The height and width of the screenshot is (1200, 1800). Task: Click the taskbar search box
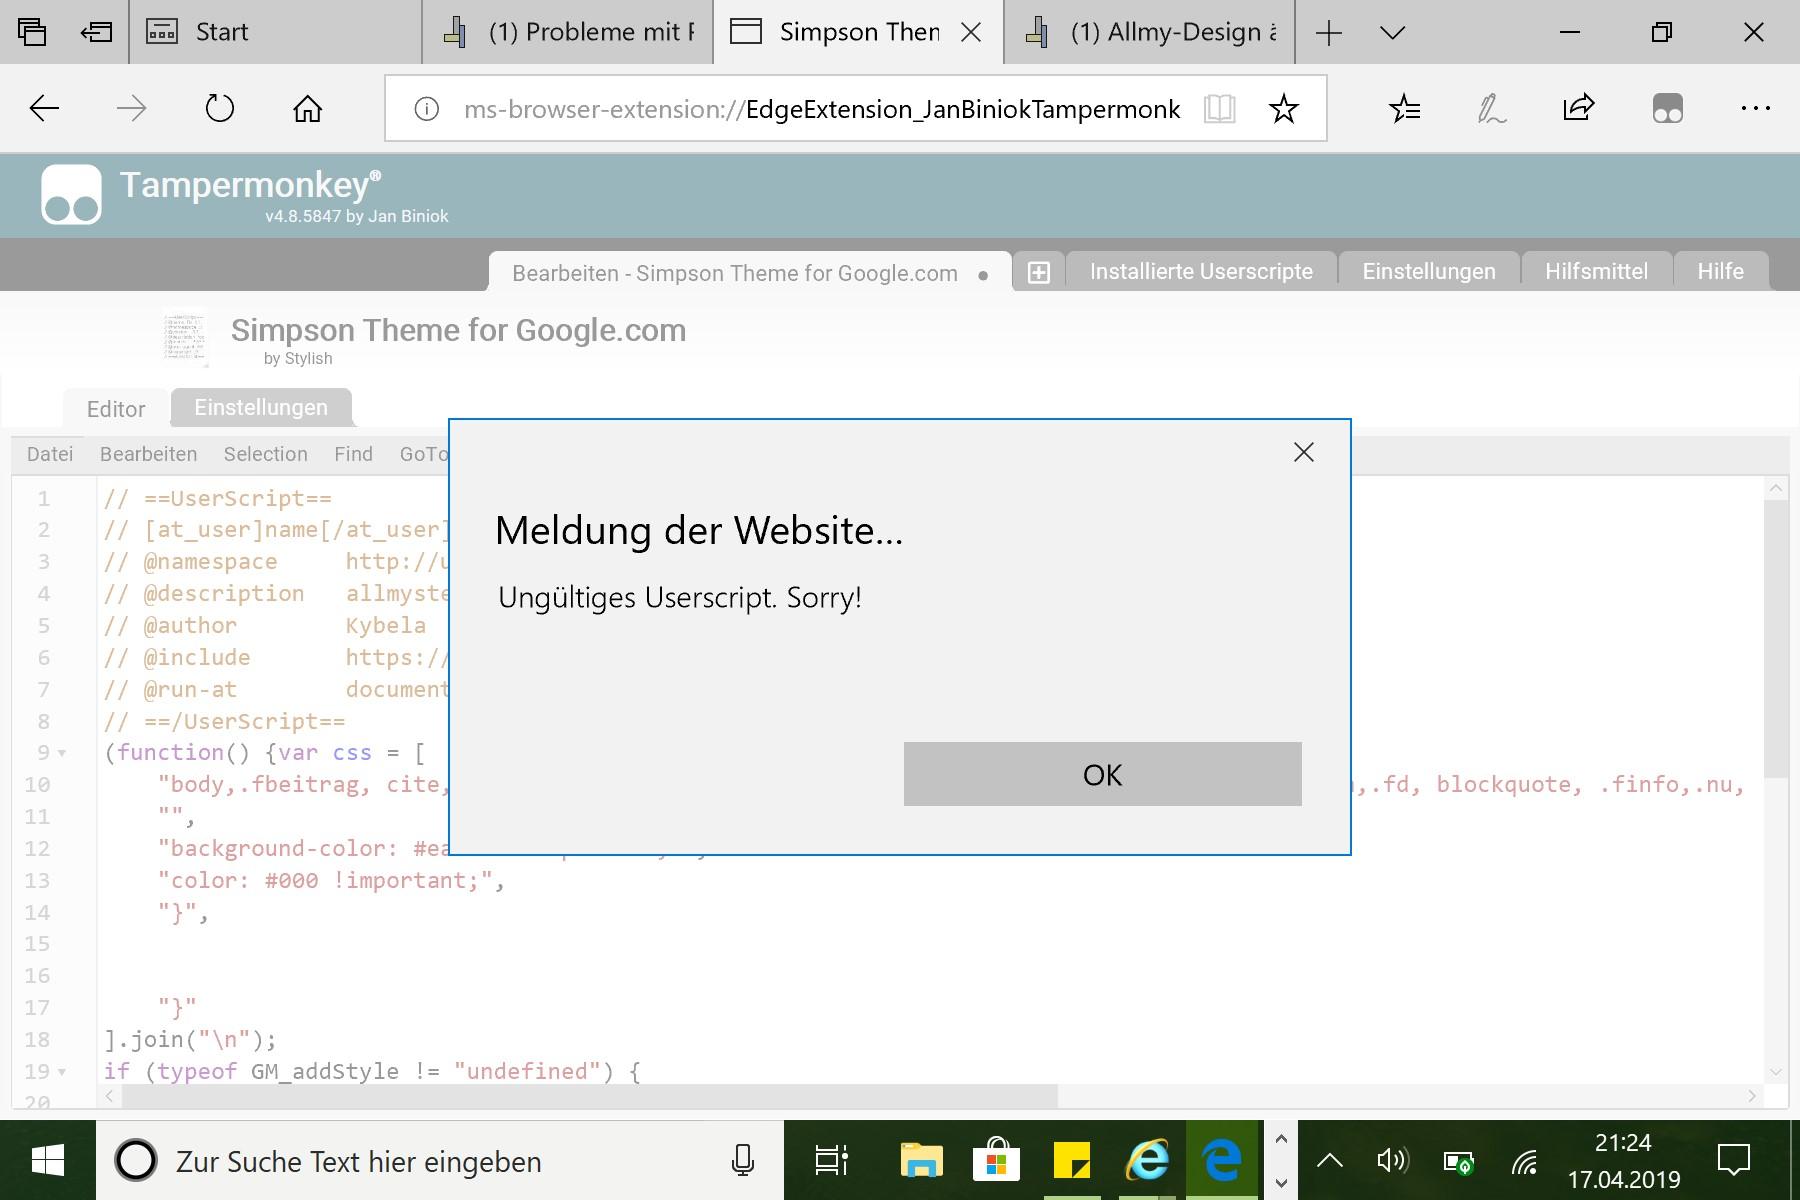(x=440, y=1161)
